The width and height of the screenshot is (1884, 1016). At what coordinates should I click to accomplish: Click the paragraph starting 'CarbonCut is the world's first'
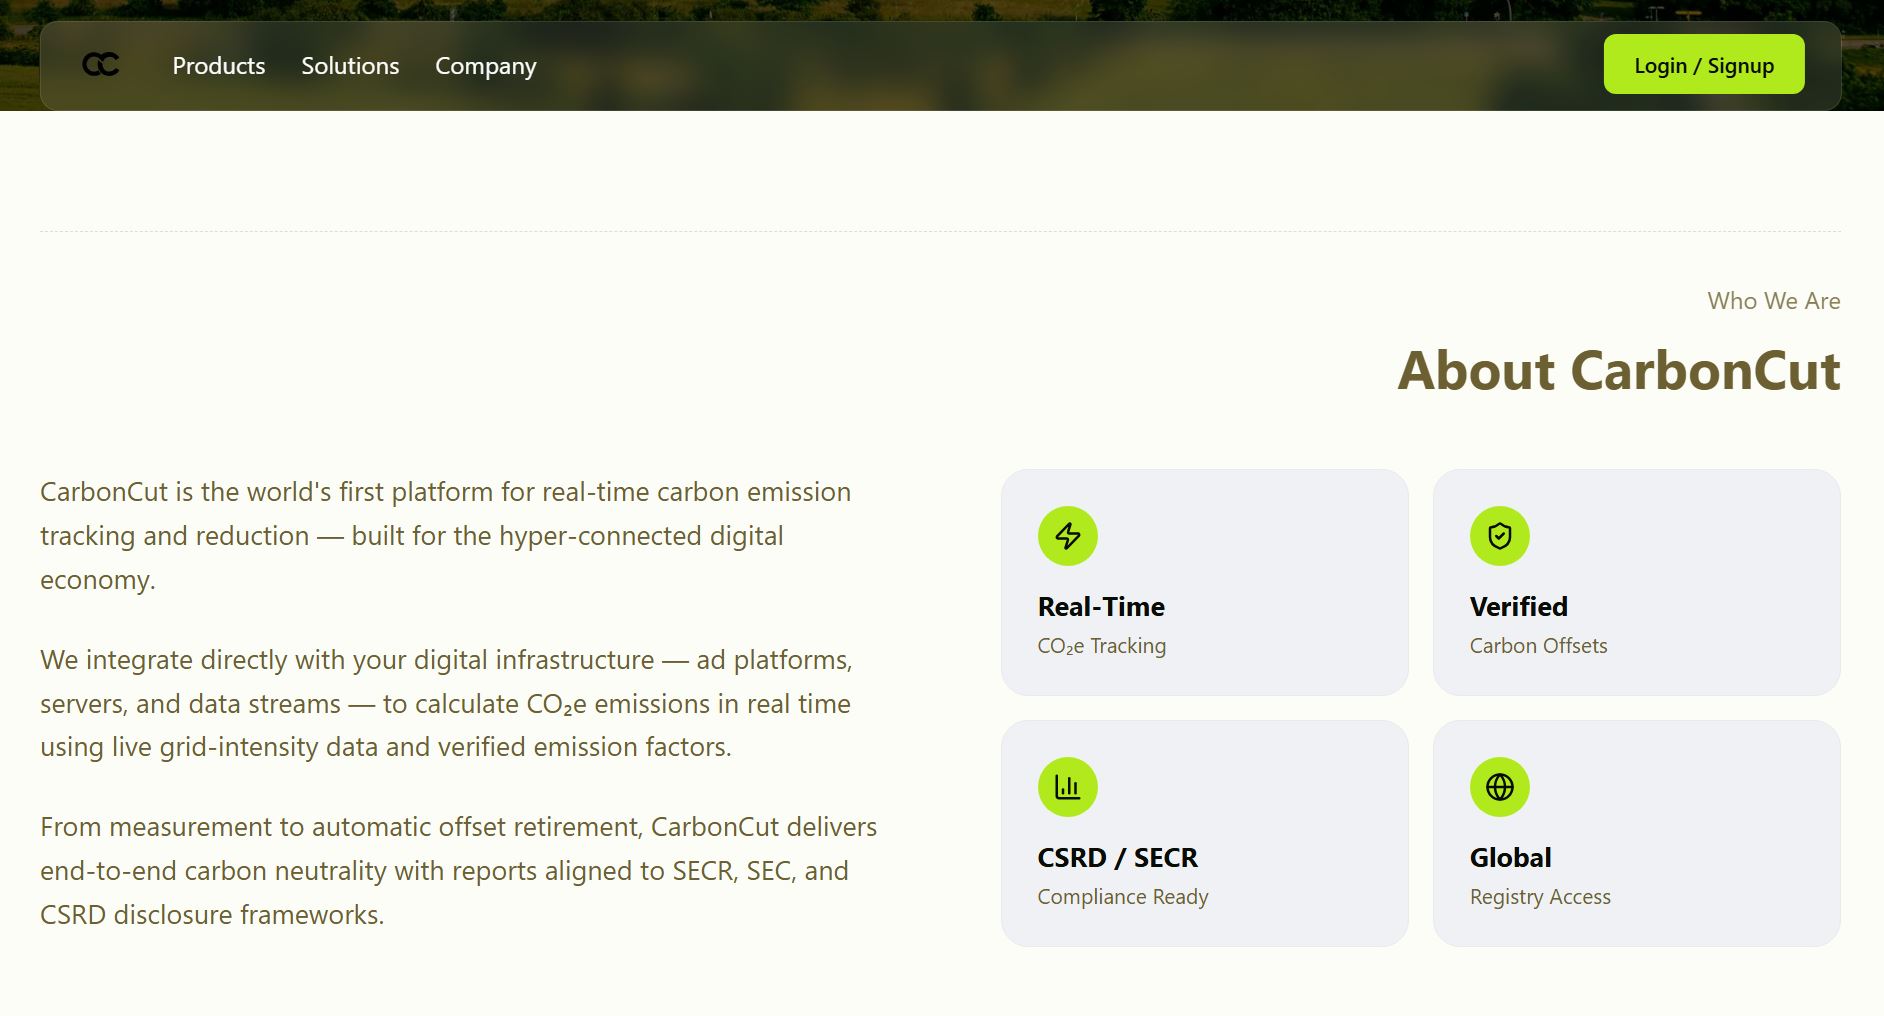coord(446,536)
